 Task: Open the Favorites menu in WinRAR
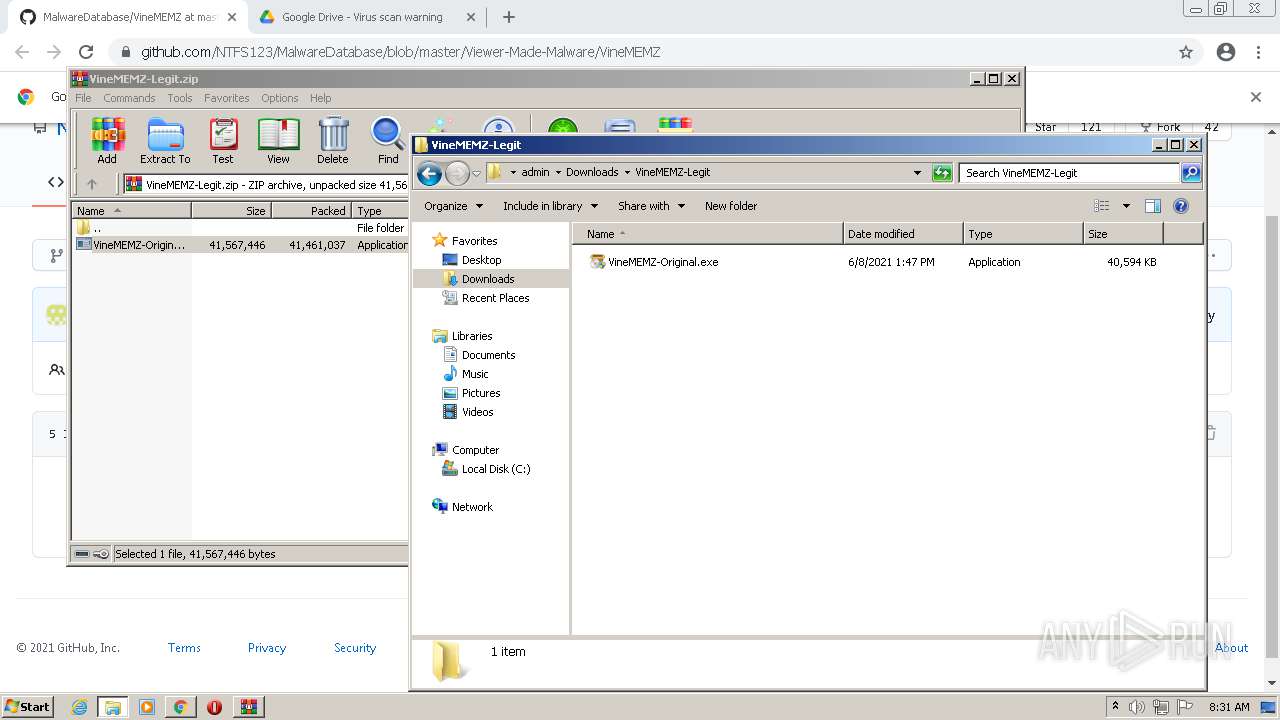pyautogui.click(x=227, y=98)
